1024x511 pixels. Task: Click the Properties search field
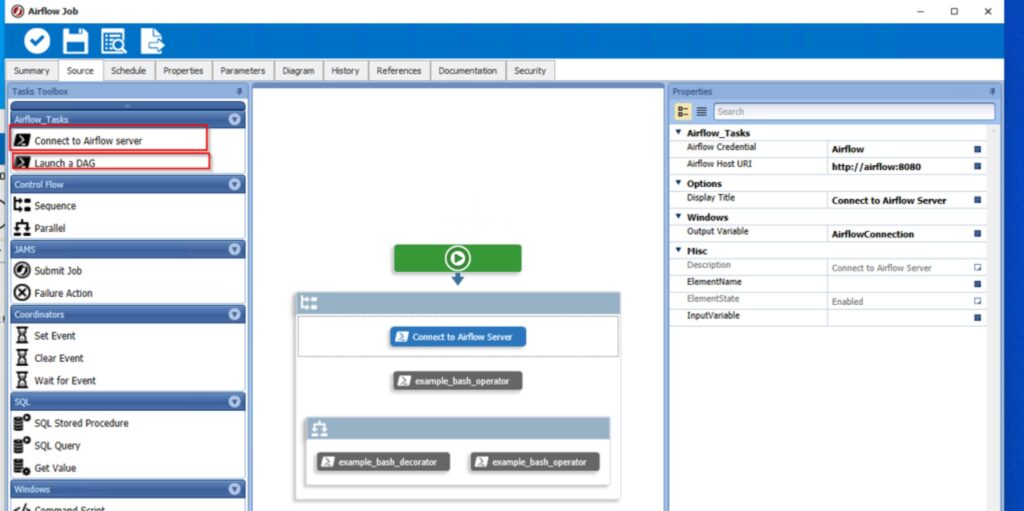pos(853,112)
